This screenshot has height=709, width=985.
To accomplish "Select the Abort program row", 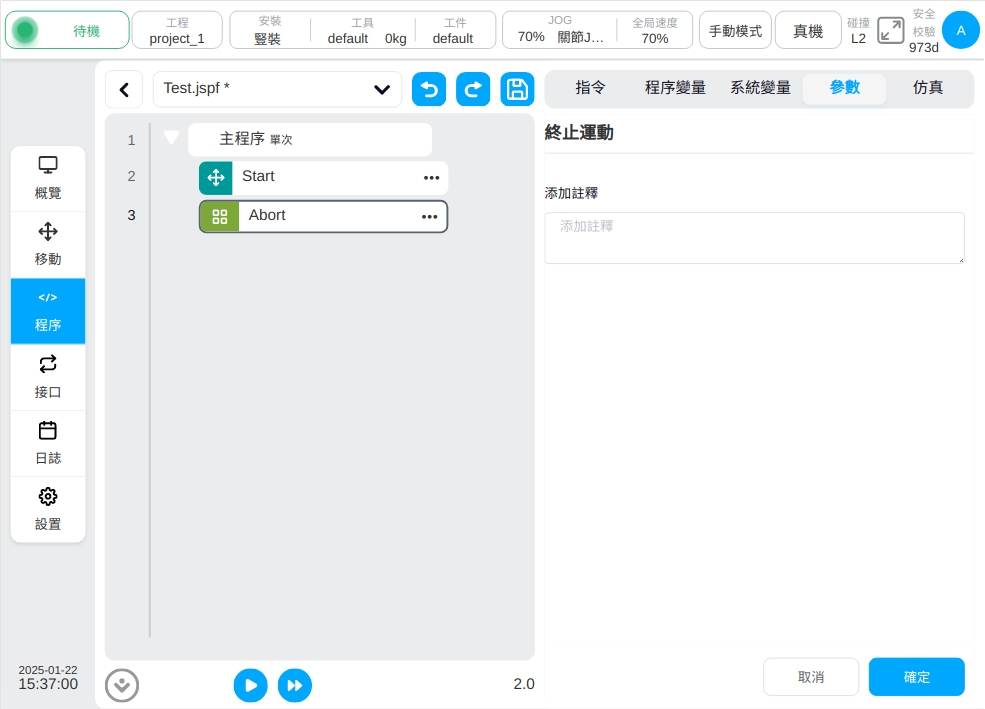I will point(324,217).
